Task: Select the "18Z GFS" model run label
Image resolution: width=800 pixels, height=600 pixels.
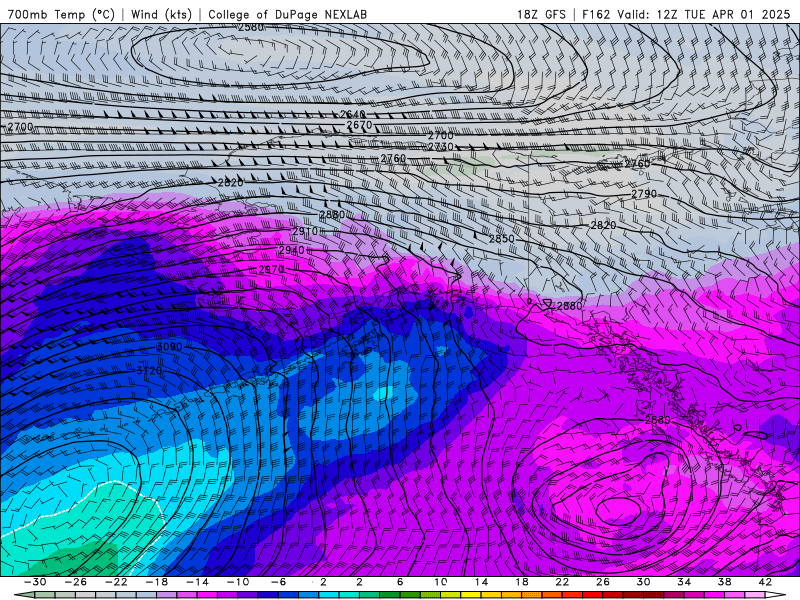Action: pos(541,14)
